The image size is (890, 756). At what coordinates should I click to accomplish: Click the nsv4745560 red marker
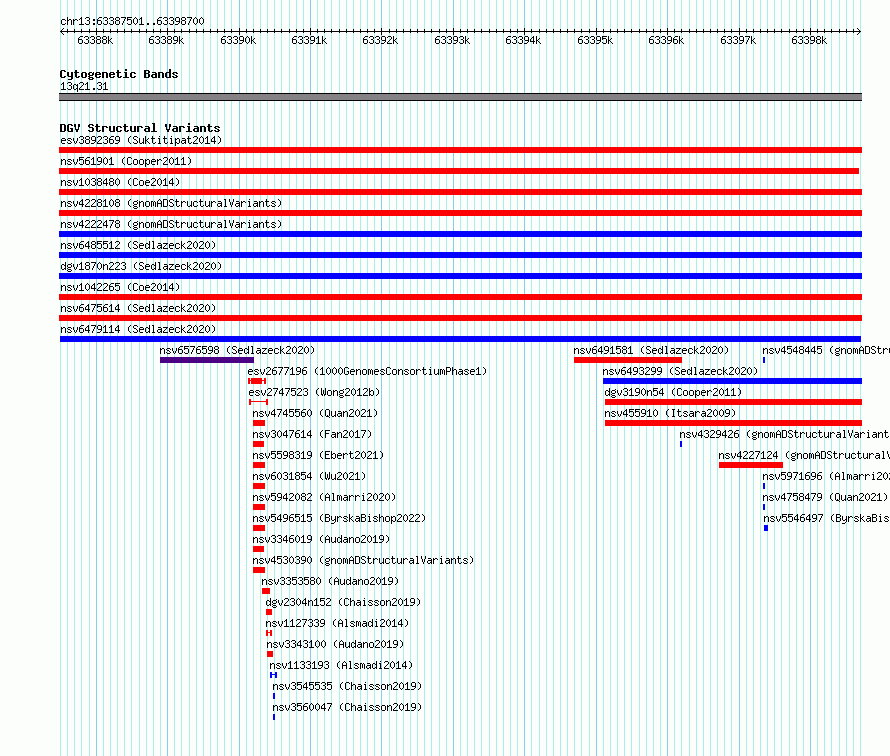tap(259, 423)
